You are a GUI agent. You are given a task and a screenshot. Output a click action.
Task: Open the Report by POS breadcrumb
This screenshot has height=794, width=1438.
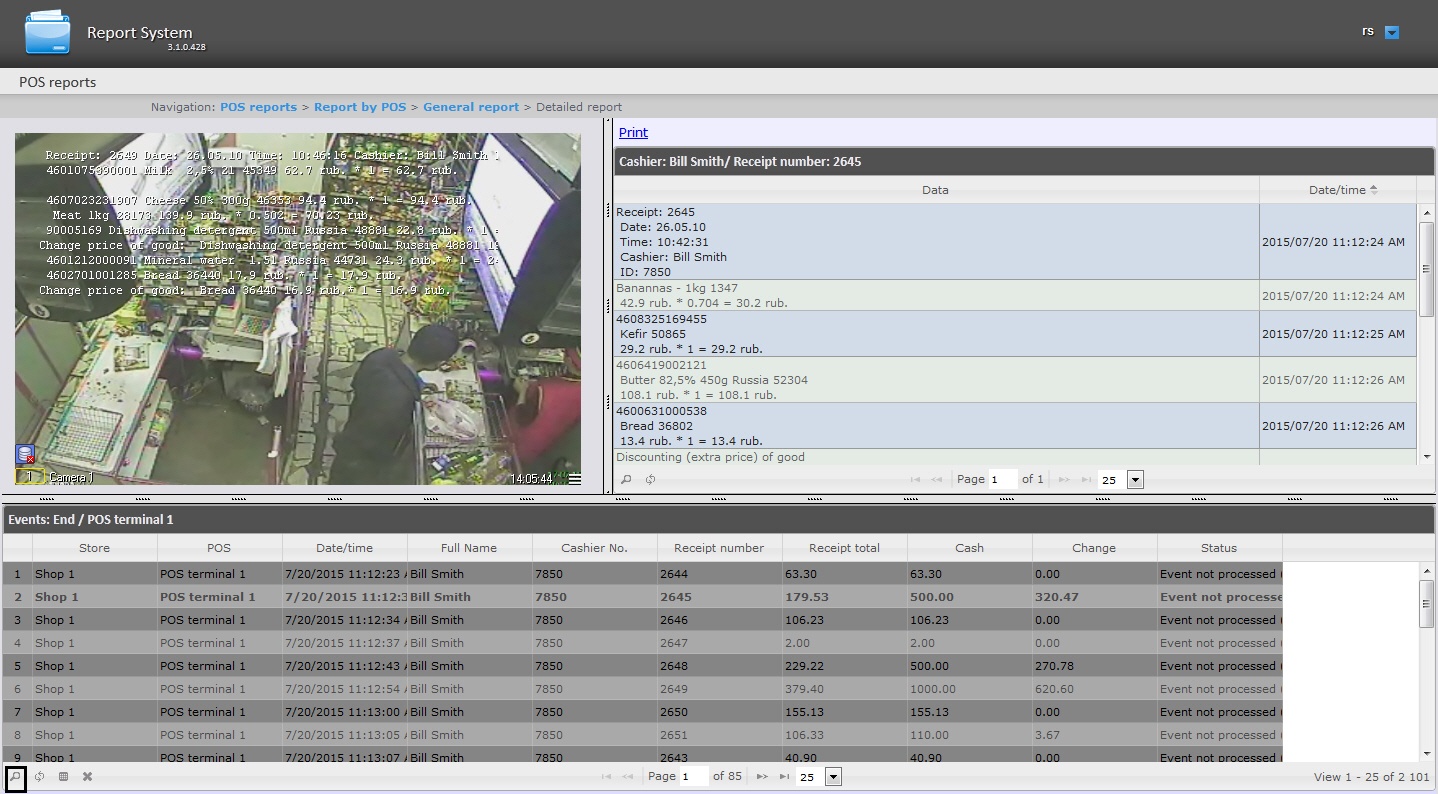(360, 107)
